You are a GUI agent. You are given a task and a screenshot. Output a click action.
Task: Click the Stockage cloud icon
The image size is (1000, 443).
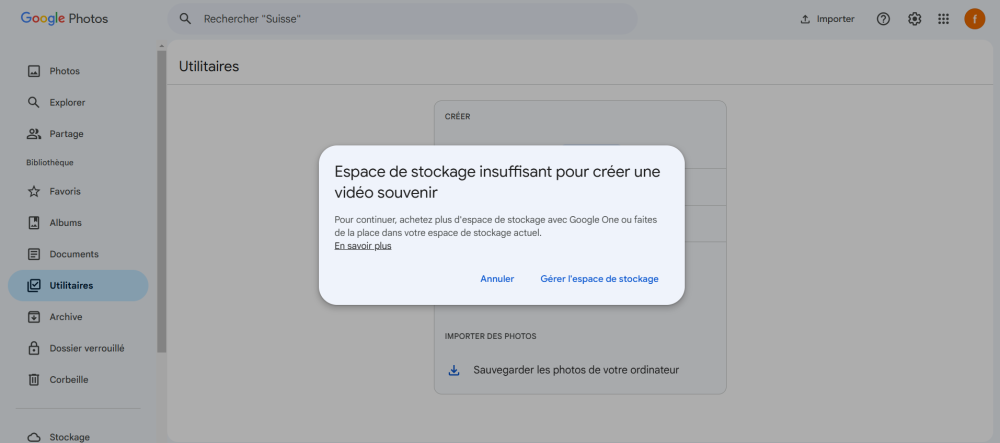click(34, 437)
